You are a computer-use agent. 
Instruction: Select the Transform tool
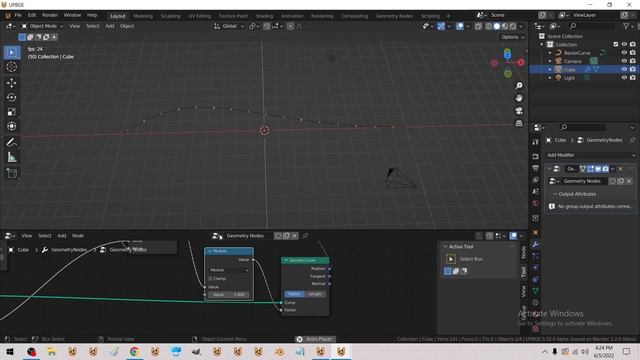[x=11, y=126]
